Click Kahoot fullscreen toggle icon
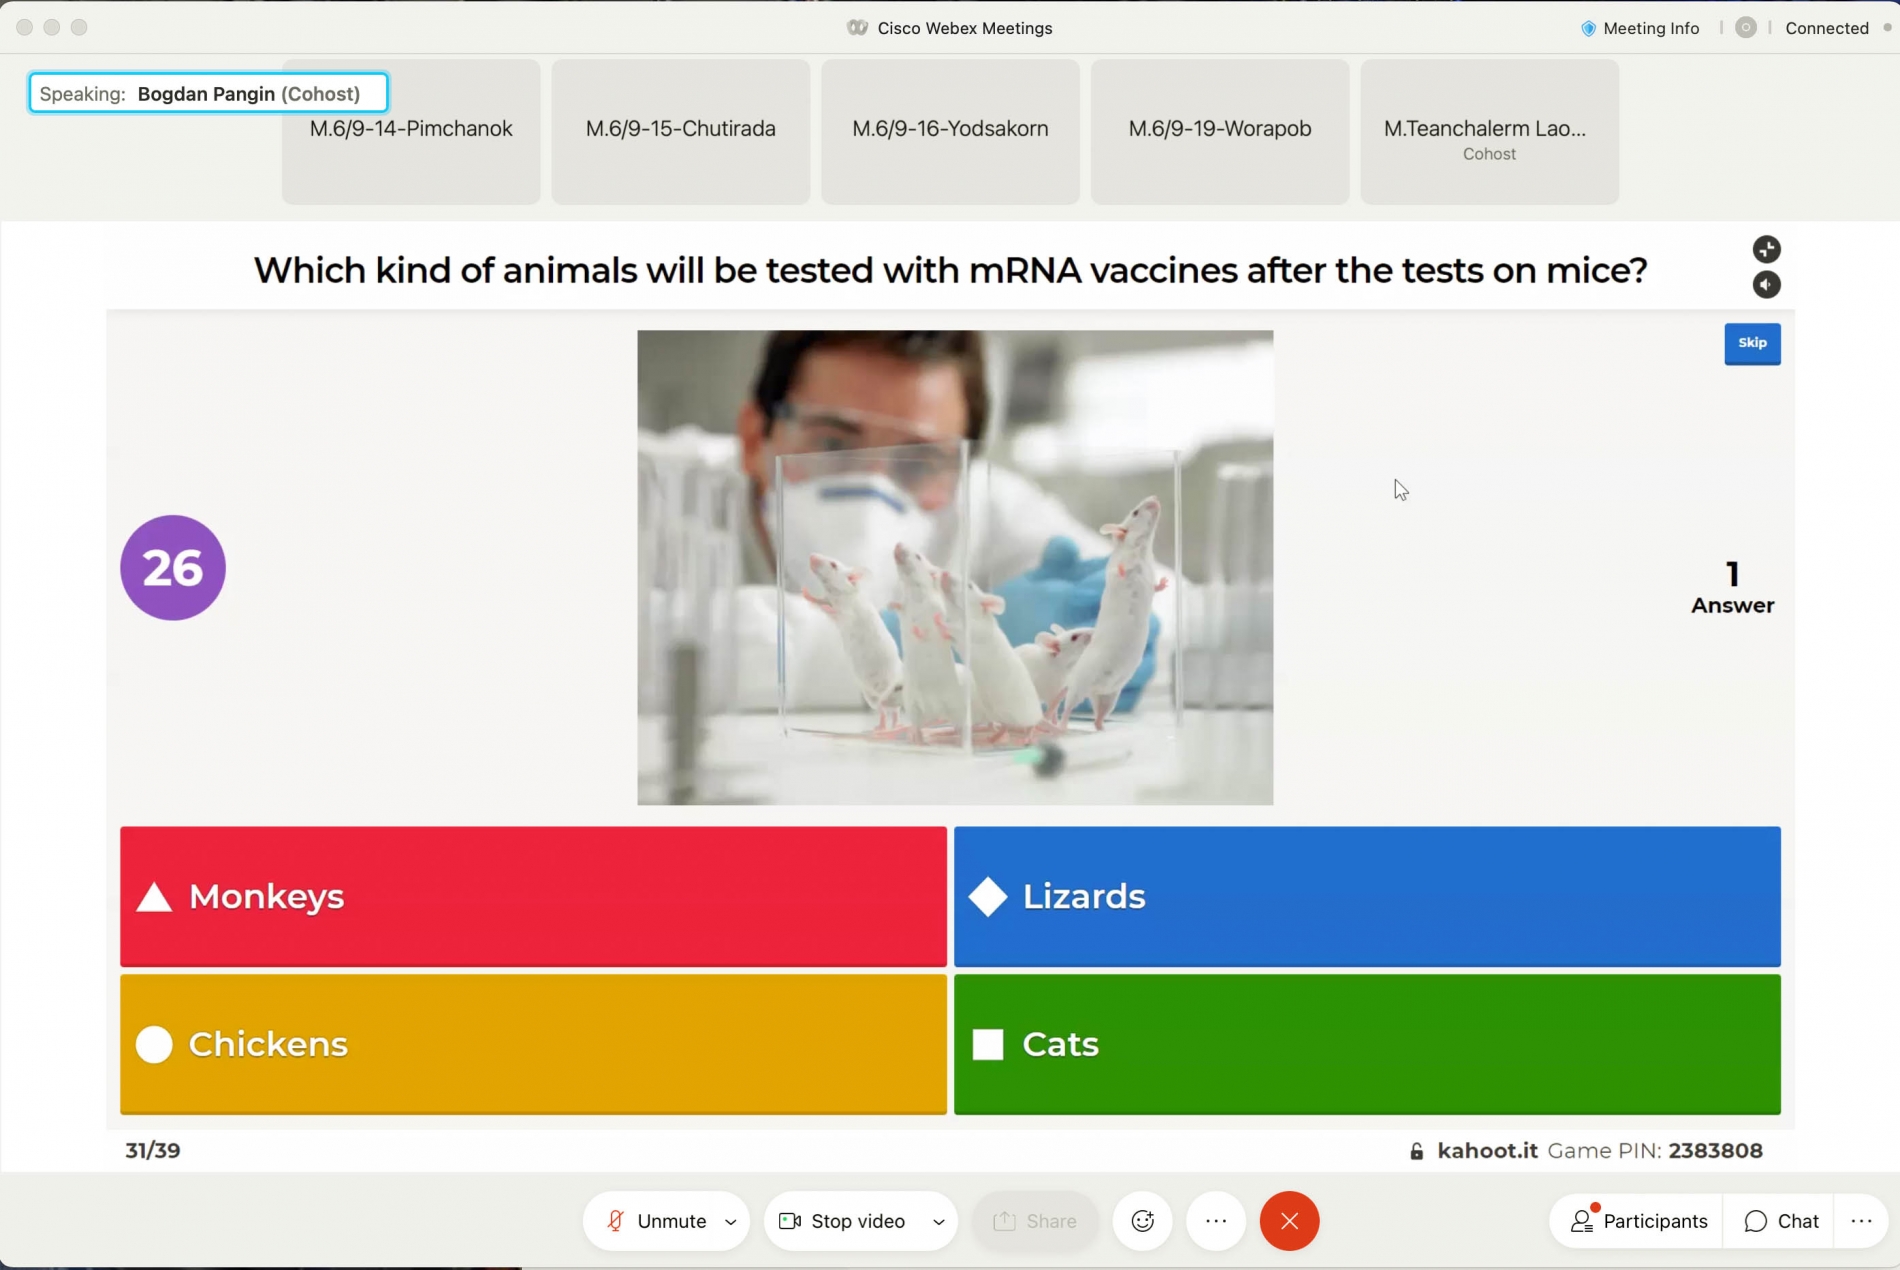The height and width of the screenshot is (1270, 1900). tap(1766, 249)
